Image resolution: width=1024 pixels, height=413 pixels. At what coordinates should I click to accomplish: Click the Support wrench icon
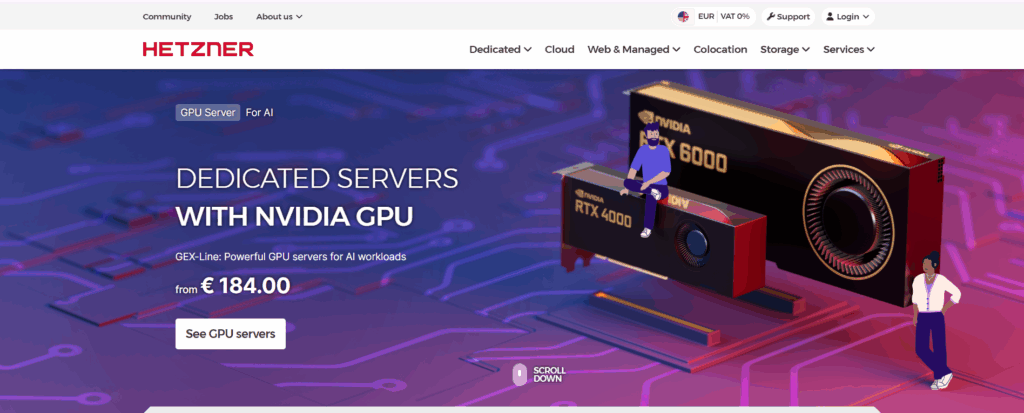point(771,16)
